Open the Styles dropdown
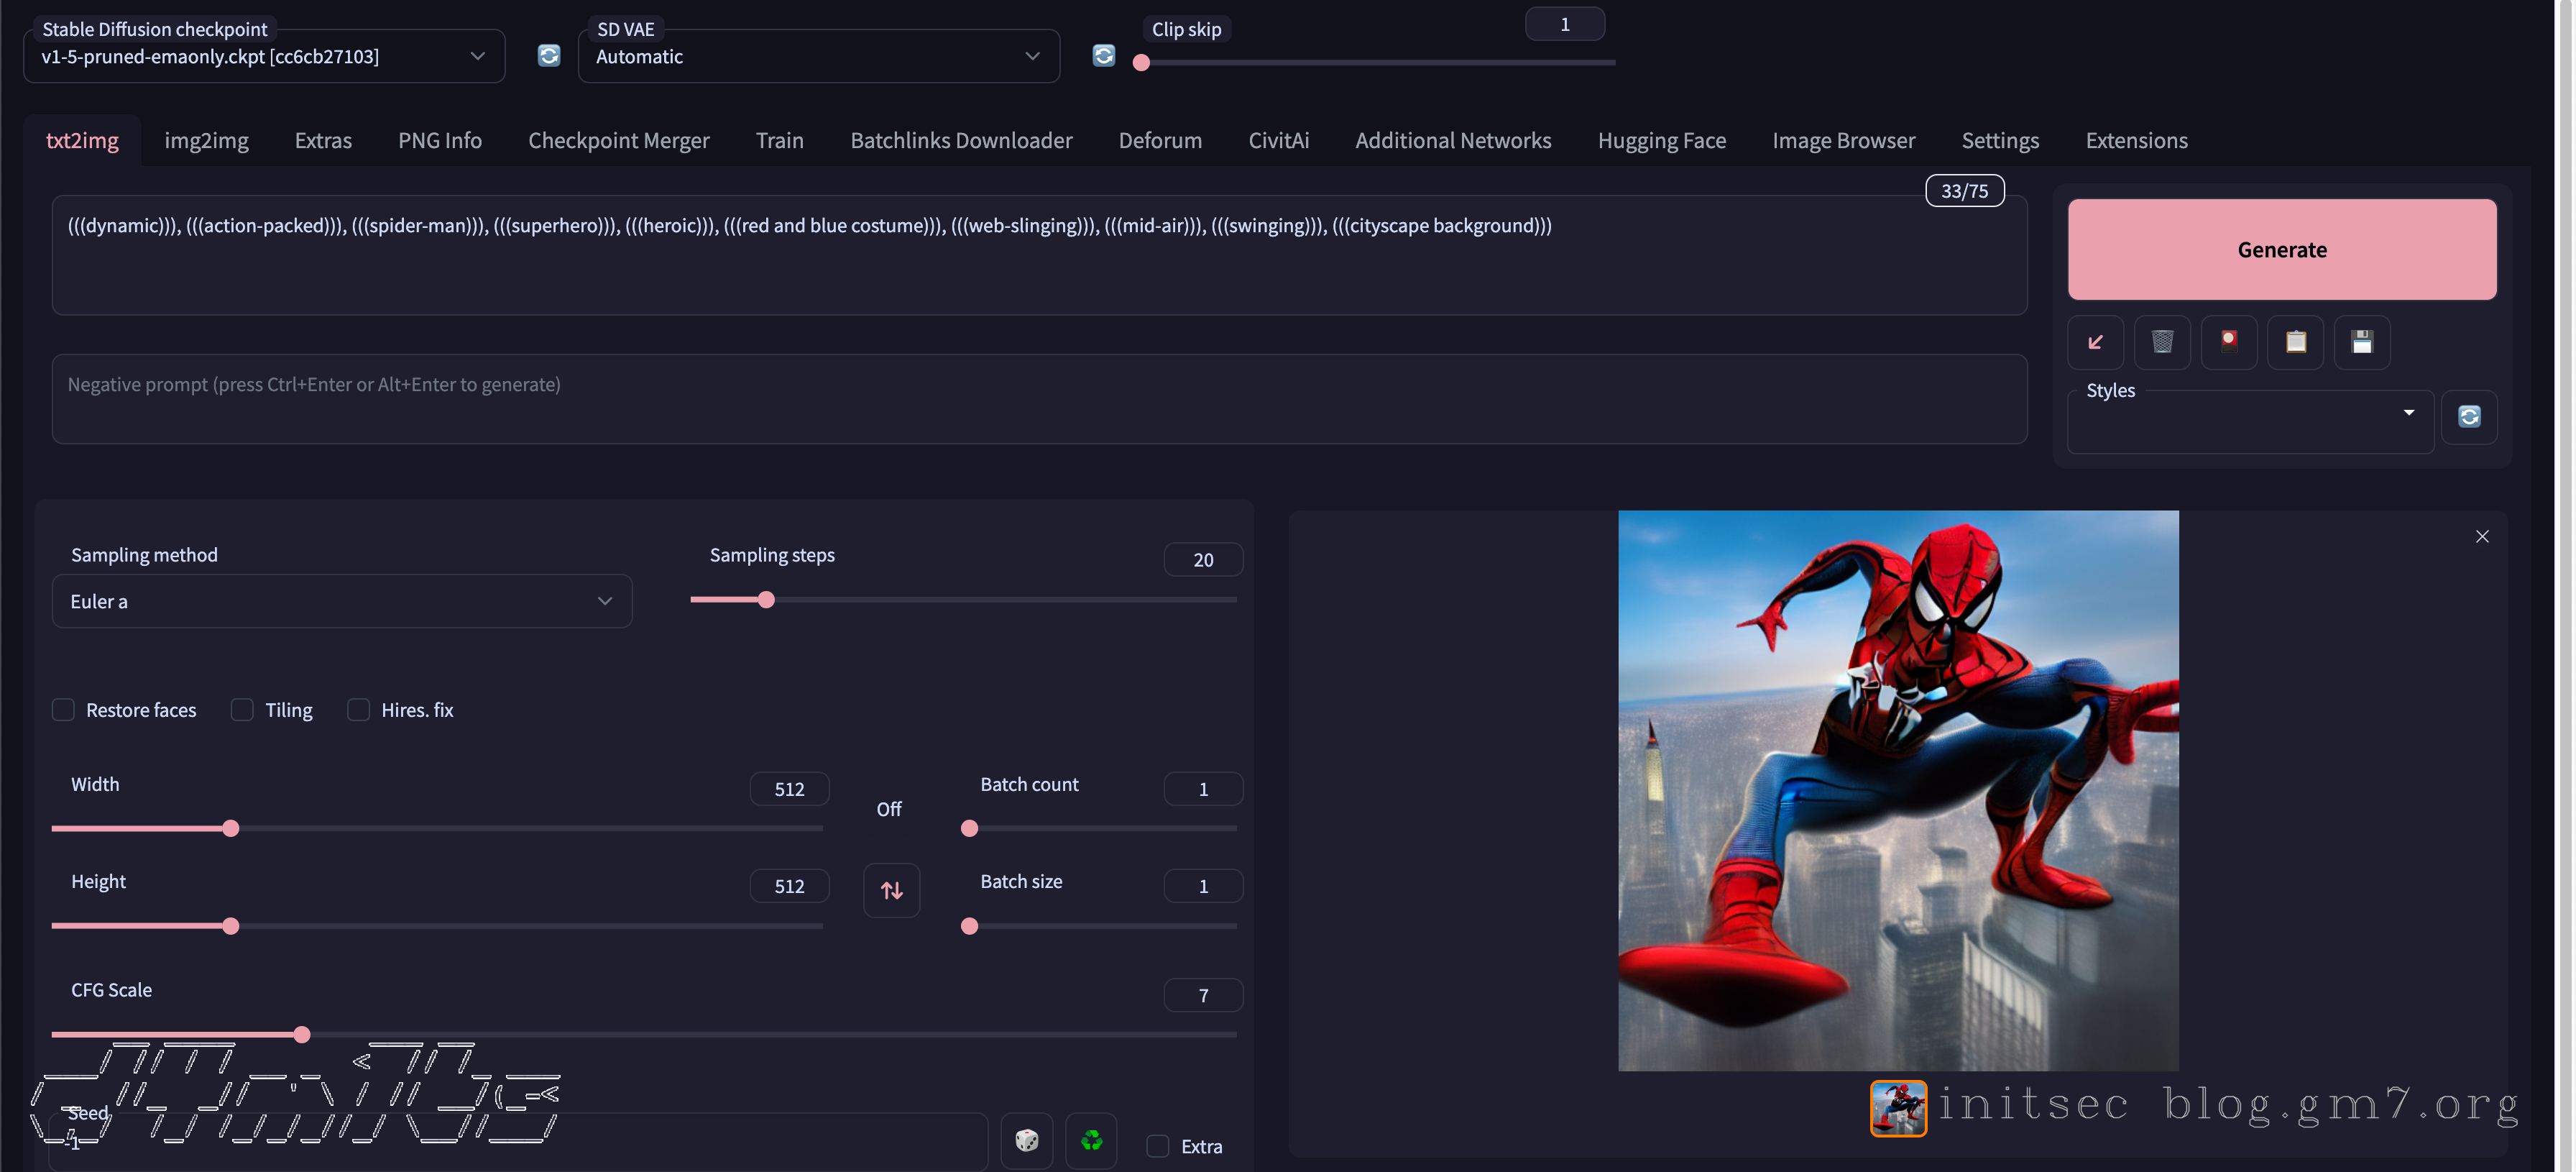The width and height of the screenshot is (2576, 1172). 2250,423
